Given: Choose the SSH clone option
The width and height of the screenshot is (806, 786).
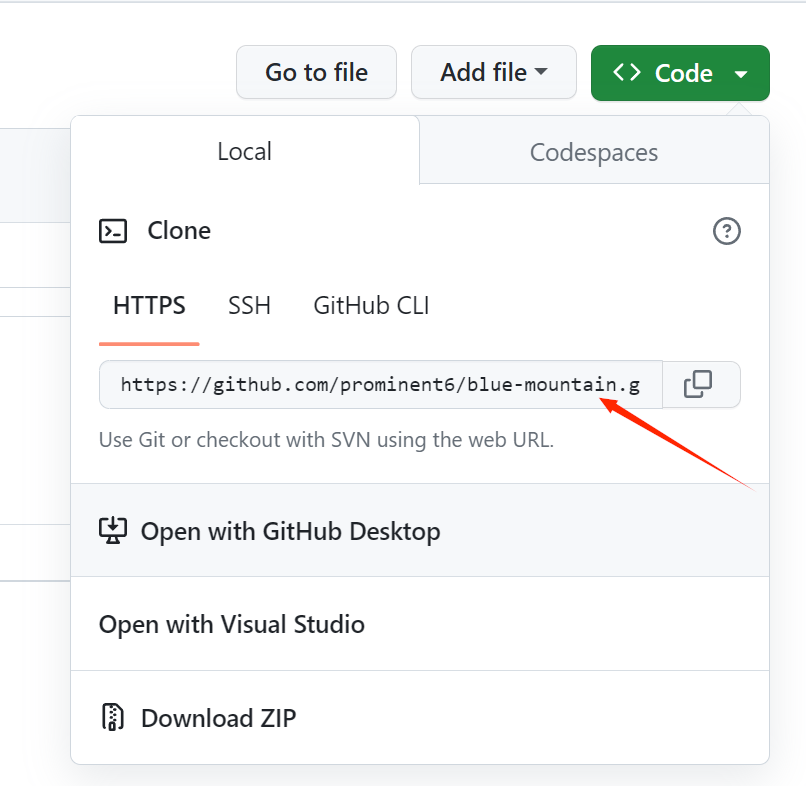Looking at the screenshot, I should 249,305.
